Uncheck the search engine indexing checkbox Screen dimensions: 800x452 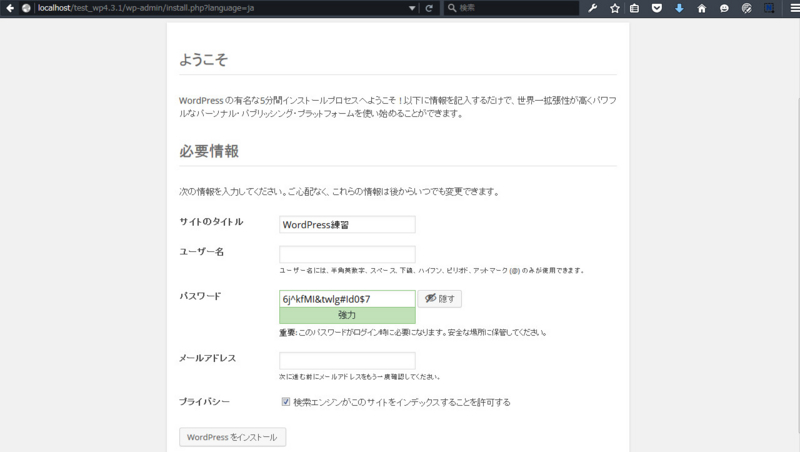pos(286,401)
